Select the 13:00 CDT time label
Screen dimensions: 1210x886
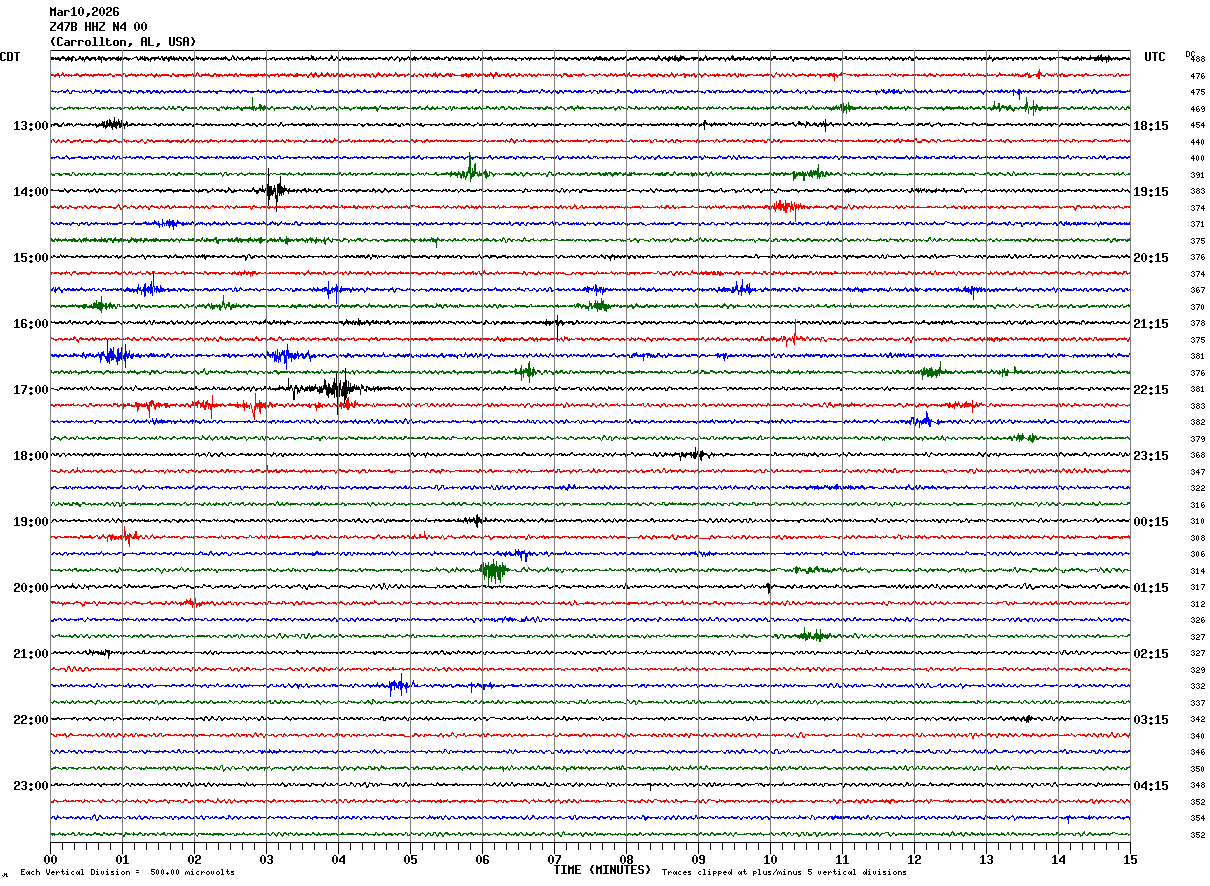click(x=30, y=126)
